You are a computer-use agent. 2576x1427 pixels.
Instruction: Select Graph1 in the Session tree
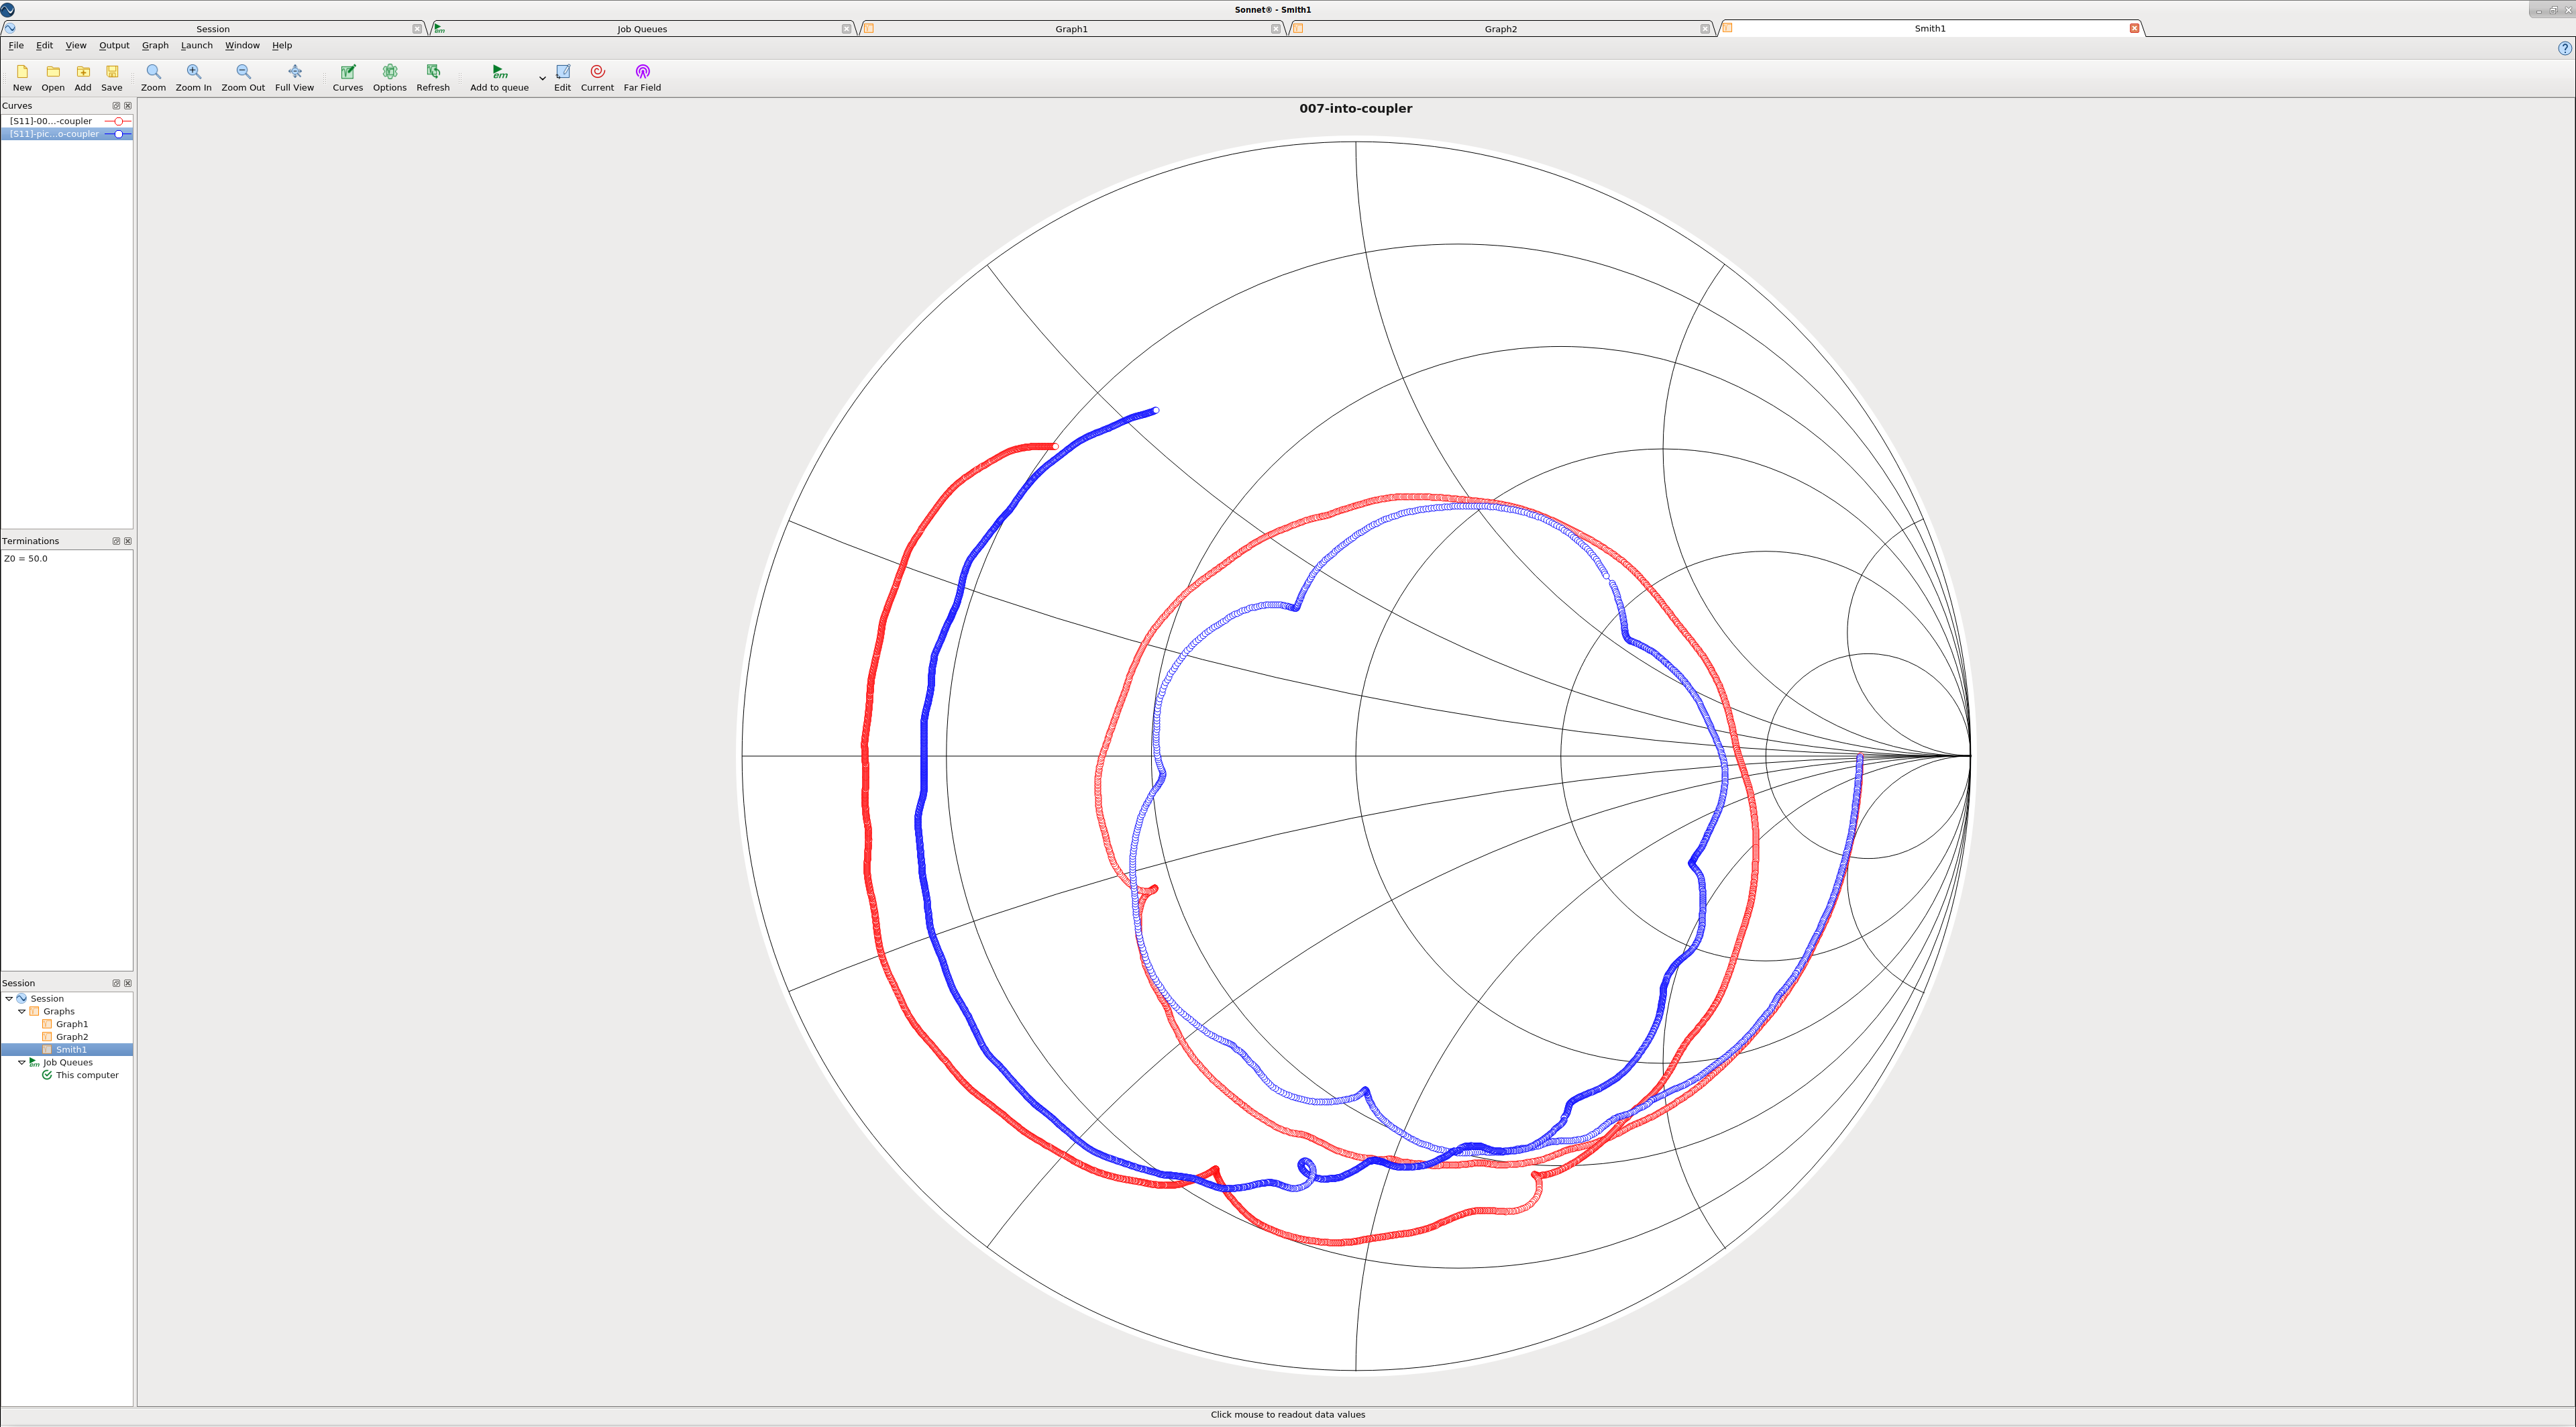71,1024
